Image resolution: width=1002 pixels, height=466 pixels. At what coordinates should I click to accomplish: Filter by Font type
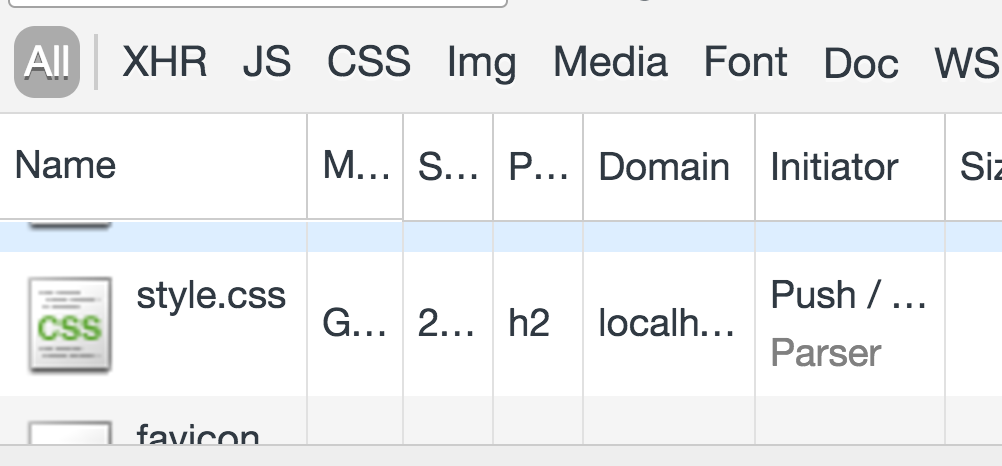[745, 62]
